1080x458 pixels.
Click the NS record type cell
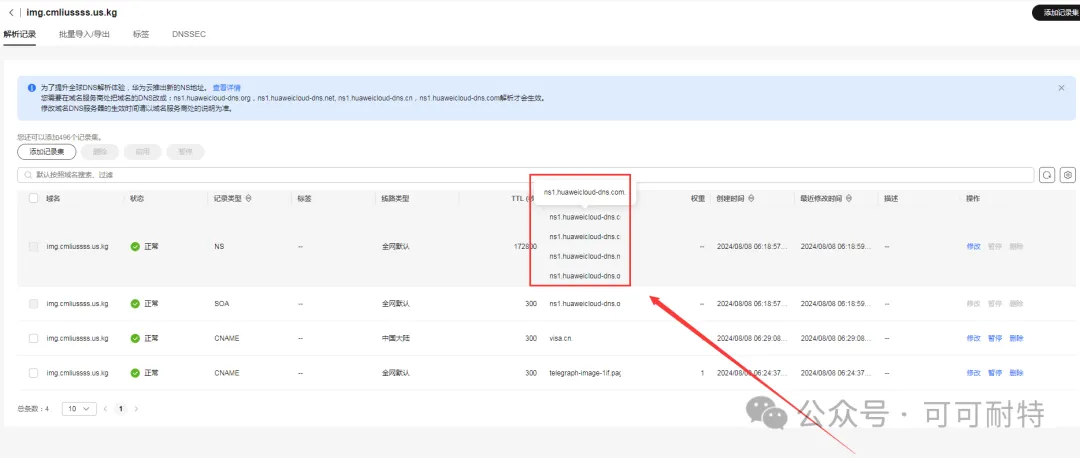(218, 247)
